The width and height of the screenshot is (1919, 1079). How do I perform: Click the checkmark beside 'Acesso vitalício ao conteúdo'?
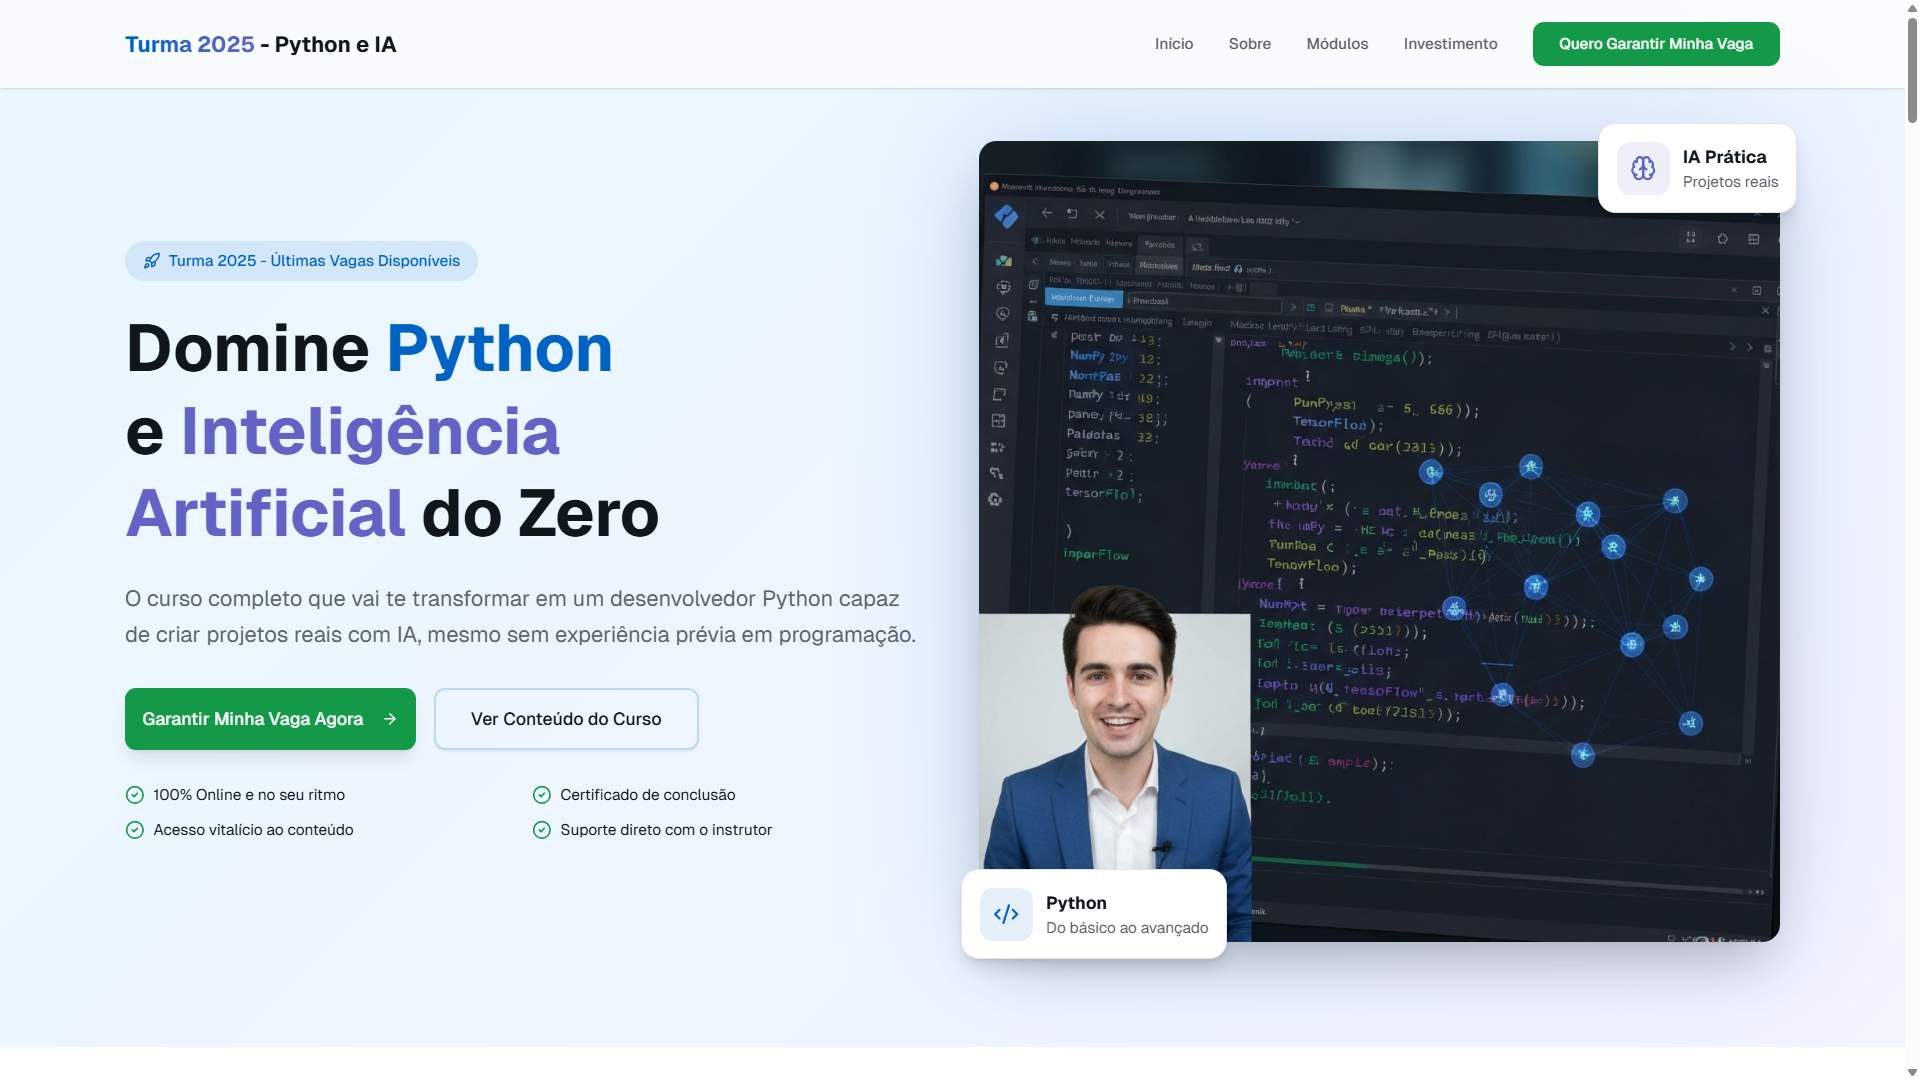coord(134,829)
